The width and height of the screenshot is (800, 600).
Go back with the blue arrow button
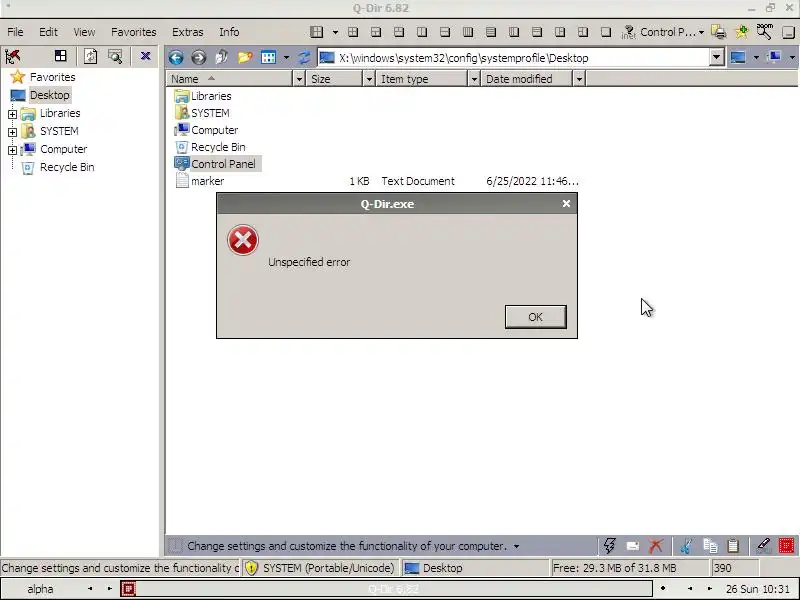point(176,58)
